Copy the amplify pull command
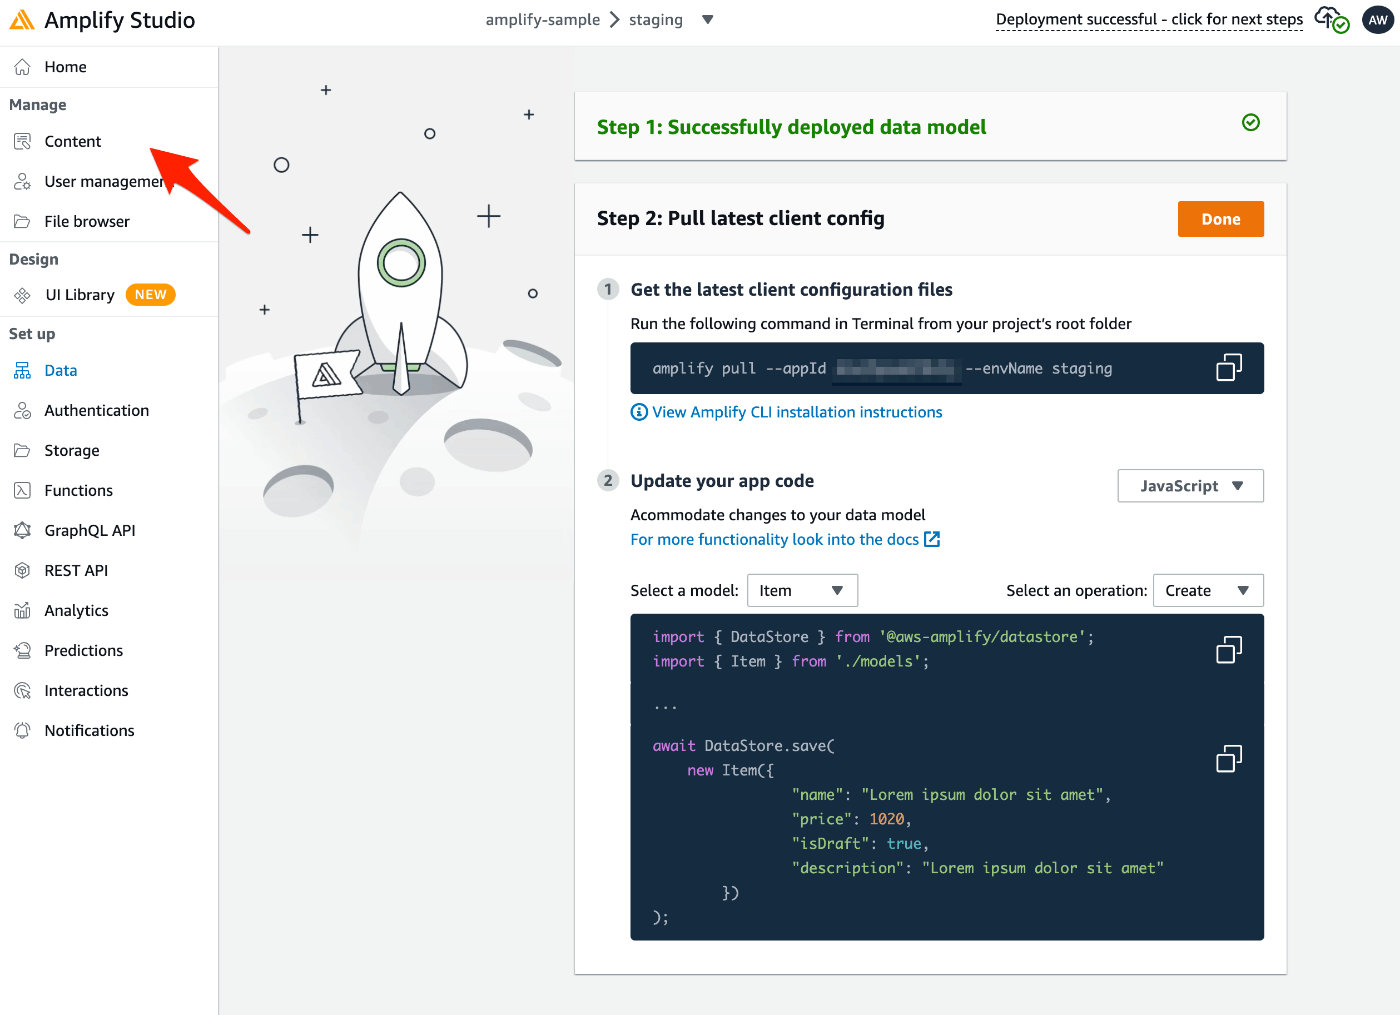This screenshot has width=1400, height=1015. point(1229,368)
